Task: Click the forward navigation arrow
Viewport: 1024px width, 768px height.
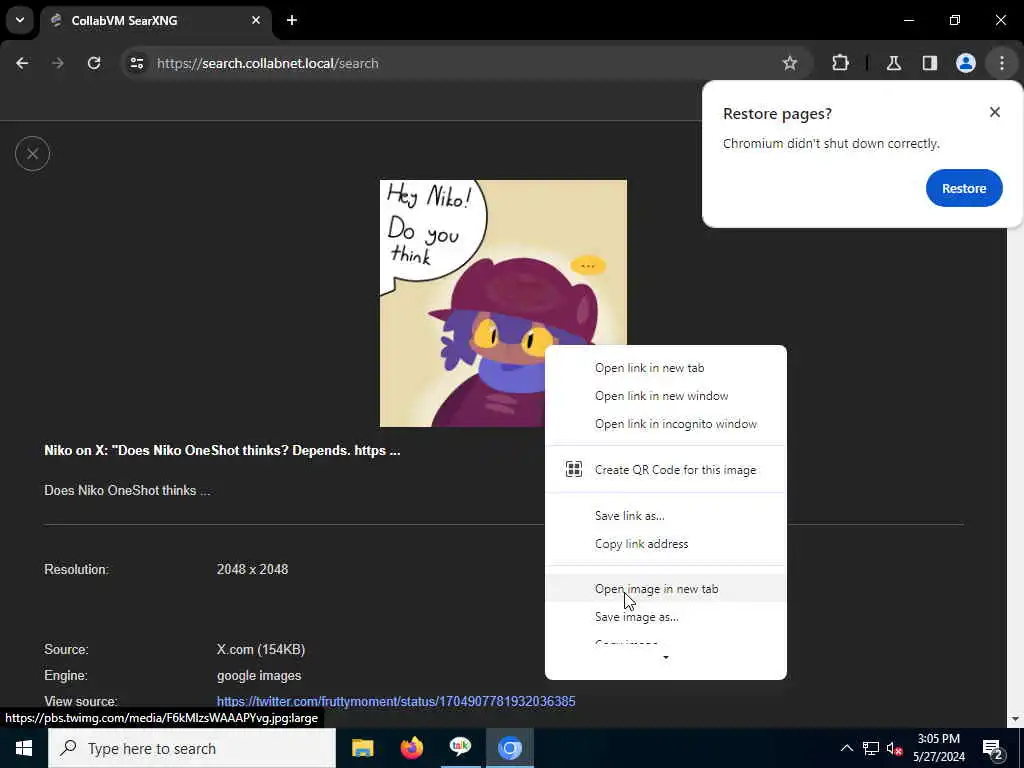Action: tap(58, 63)
